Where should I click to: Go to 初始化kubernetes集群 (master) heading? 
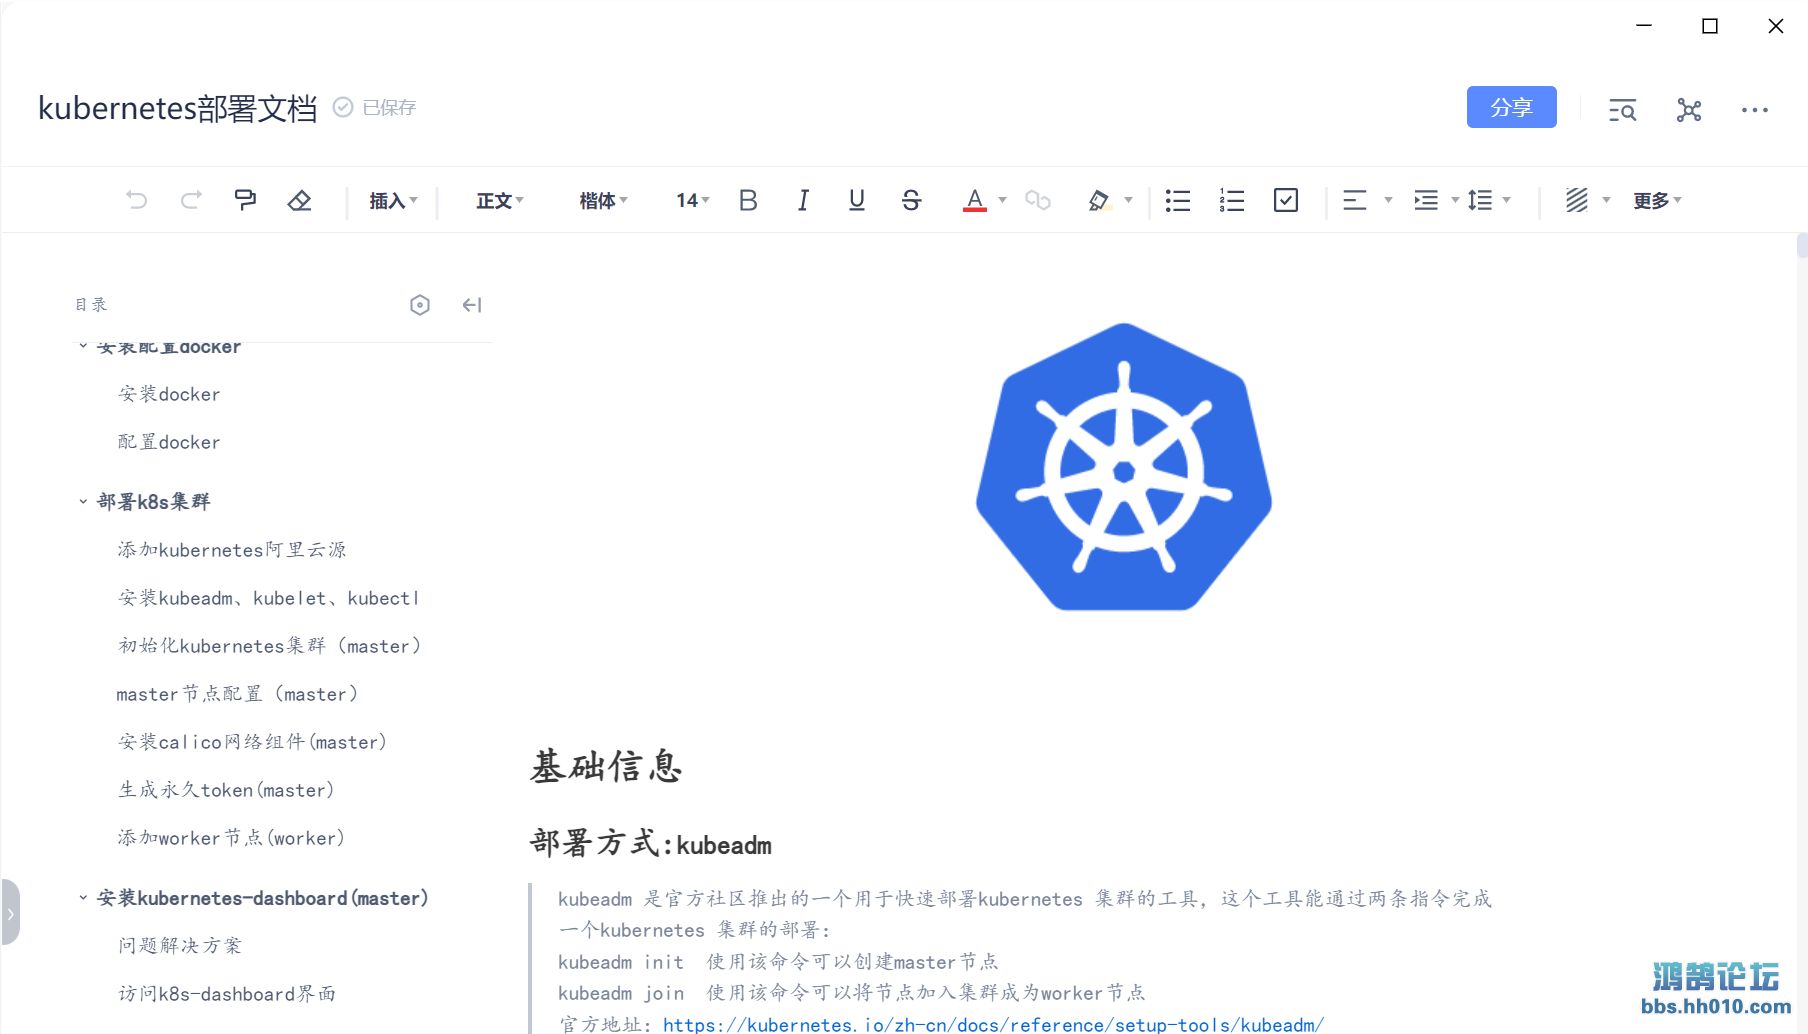click(269, 646)
